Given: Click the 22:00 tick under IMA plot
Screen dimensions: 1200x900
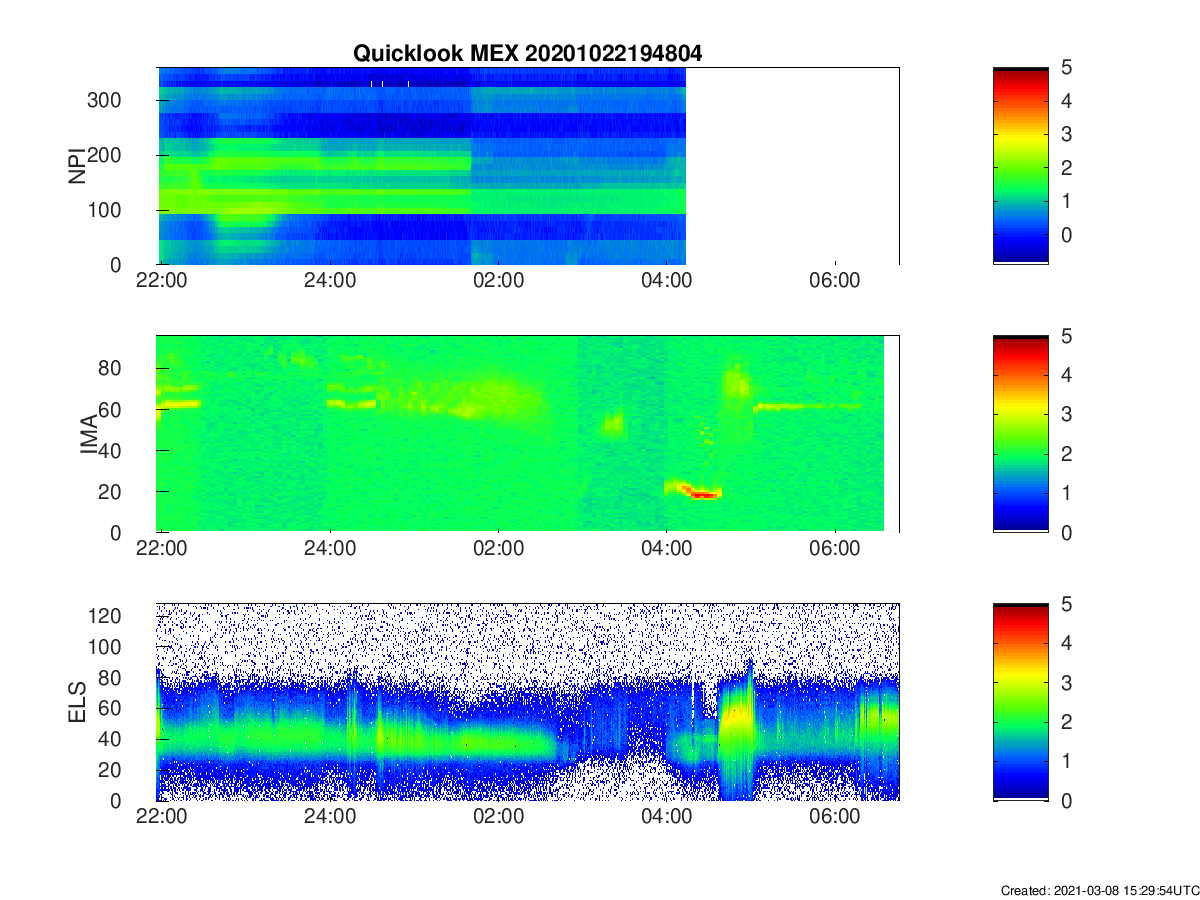Looking at the screenshot, I should [x=161, y=549].
